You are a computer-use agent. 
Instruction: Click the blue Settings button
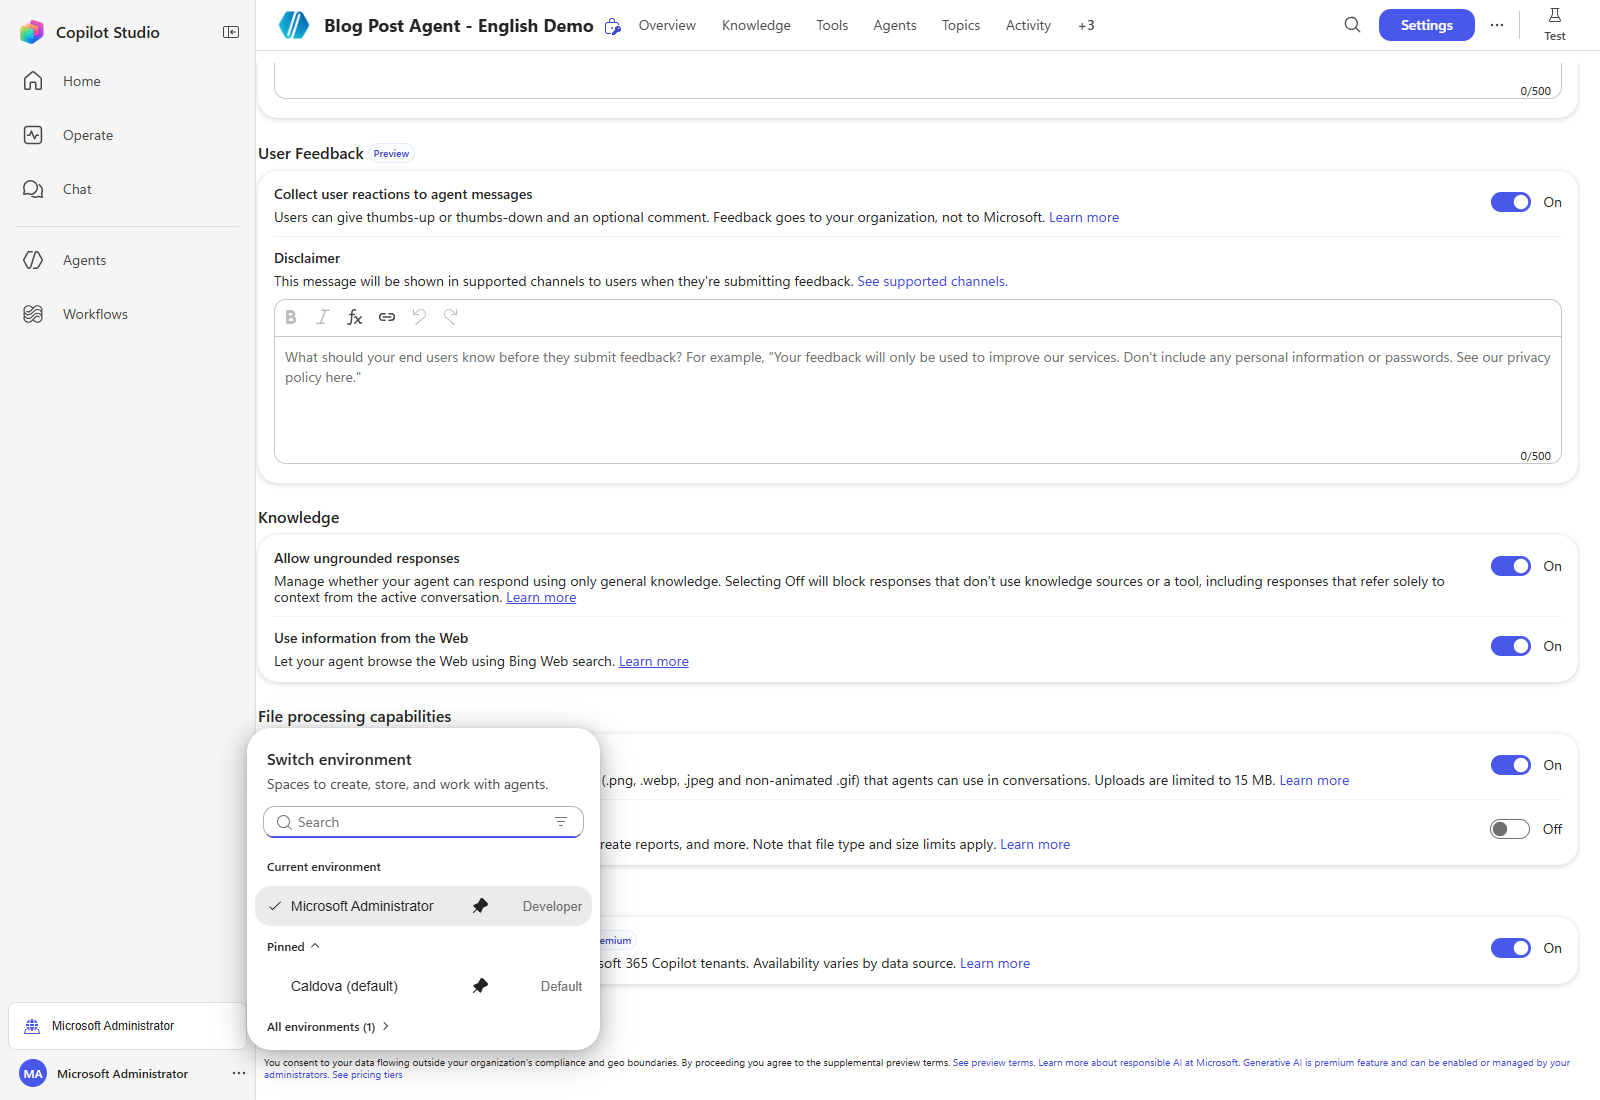[1427, 25]
